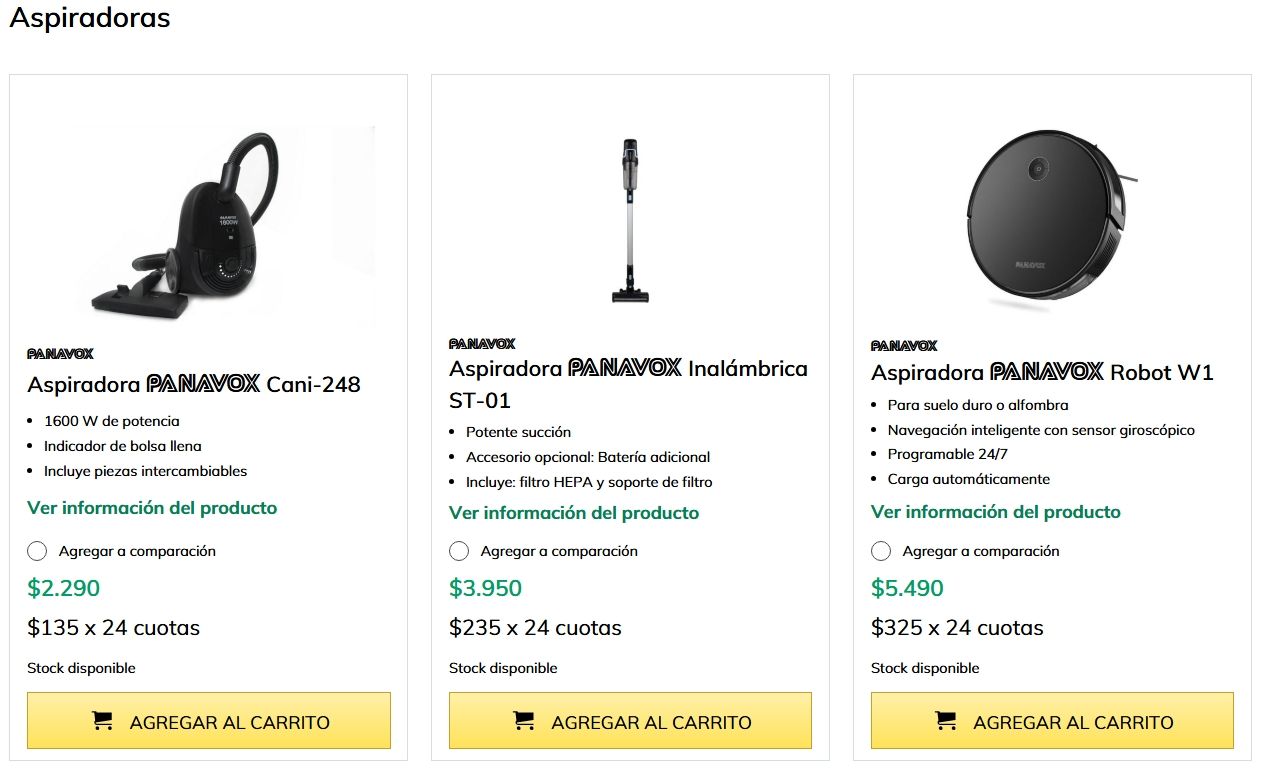1264x779 pixels.
Task: Click the Aspiradora Panavox Cani-248 title
Action: (x=194, y=384)
